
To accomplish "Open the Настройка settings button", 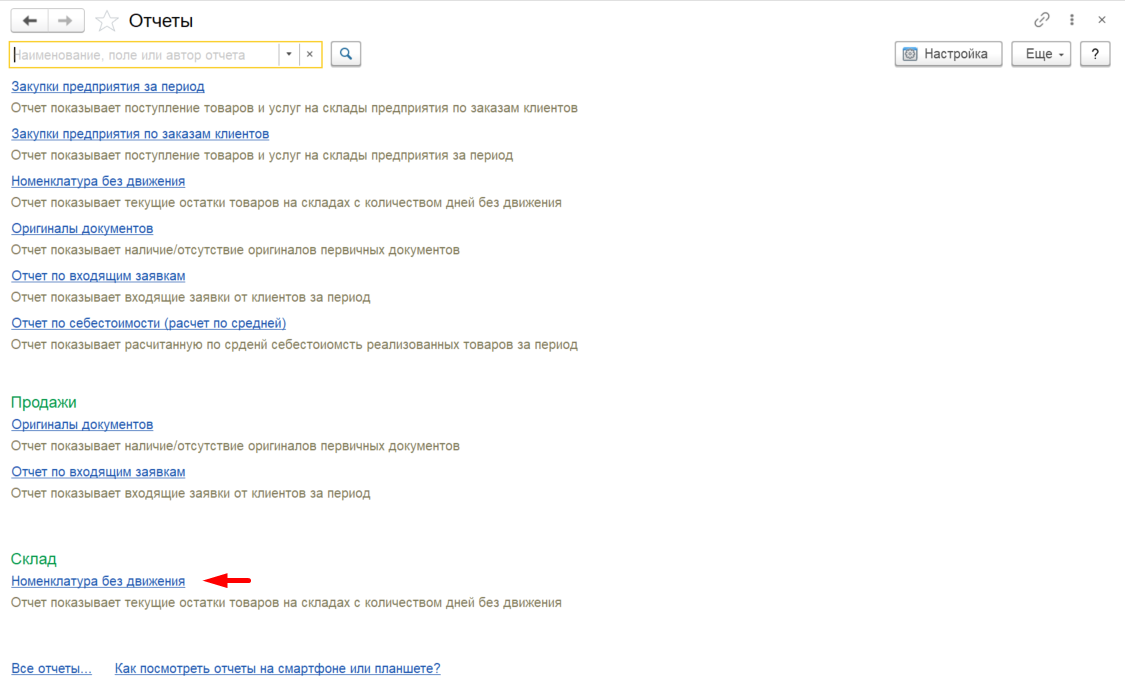I will pyautogui.click(x=948, y=54).
